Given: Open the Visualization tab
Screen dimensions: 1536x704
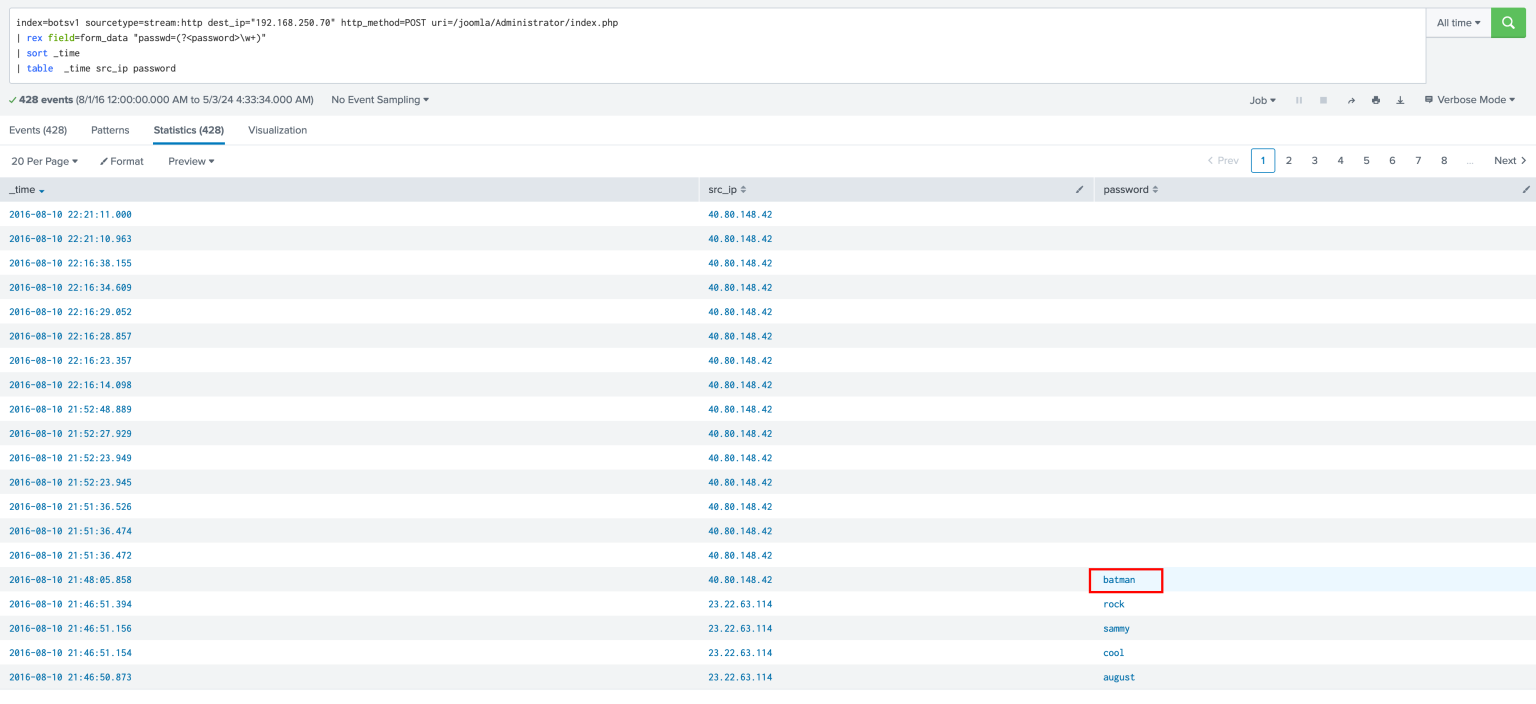Looking at the screenshot, I should click(277, 130).
